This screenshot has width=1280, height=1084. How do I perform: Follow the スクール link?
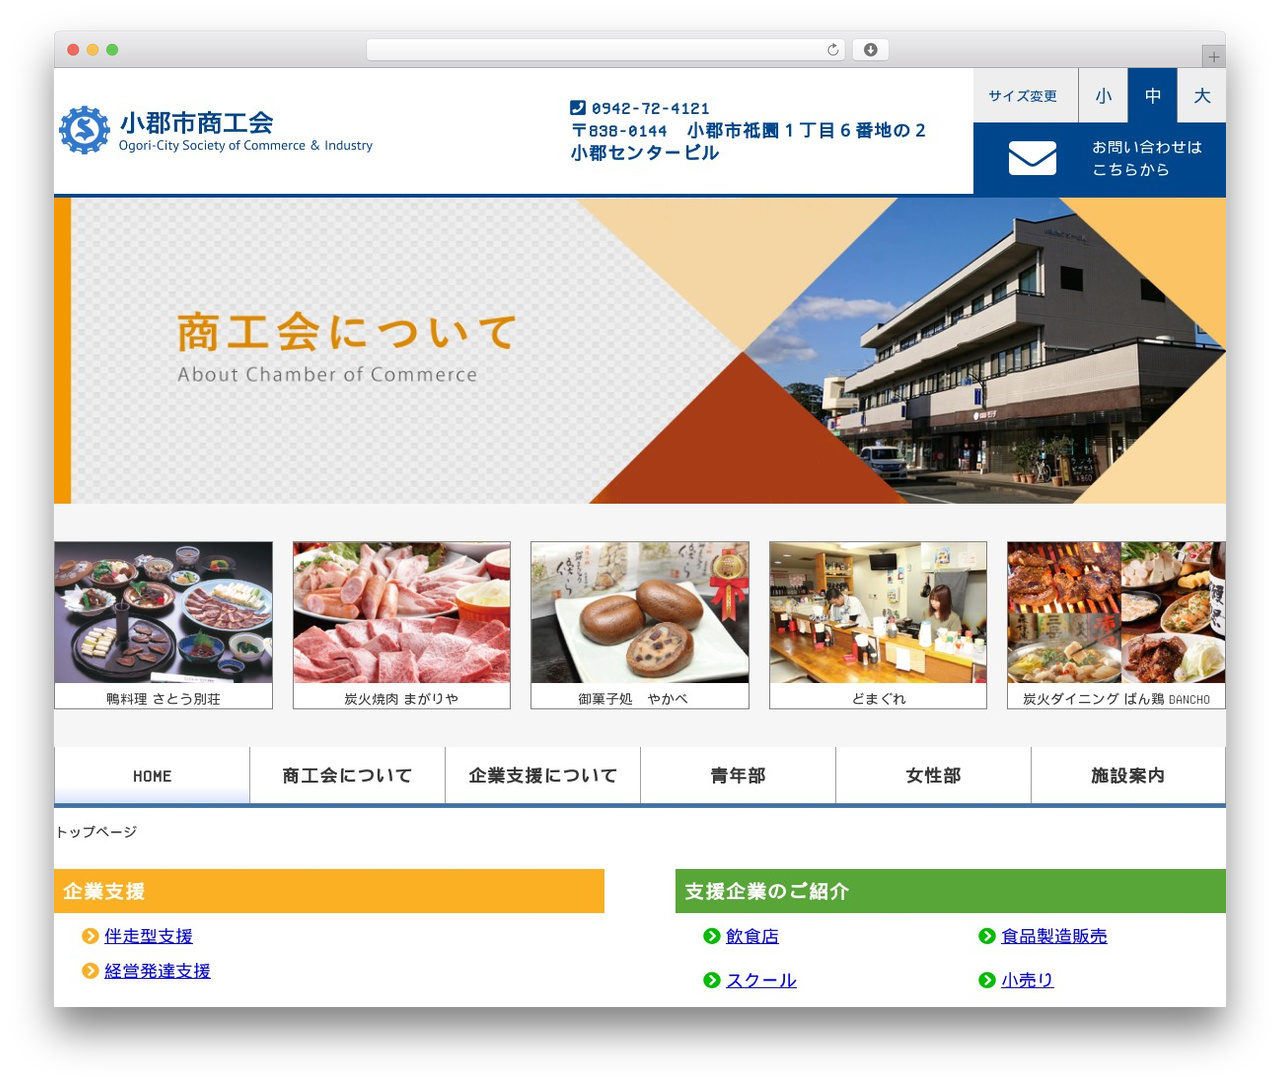point(761,980)
